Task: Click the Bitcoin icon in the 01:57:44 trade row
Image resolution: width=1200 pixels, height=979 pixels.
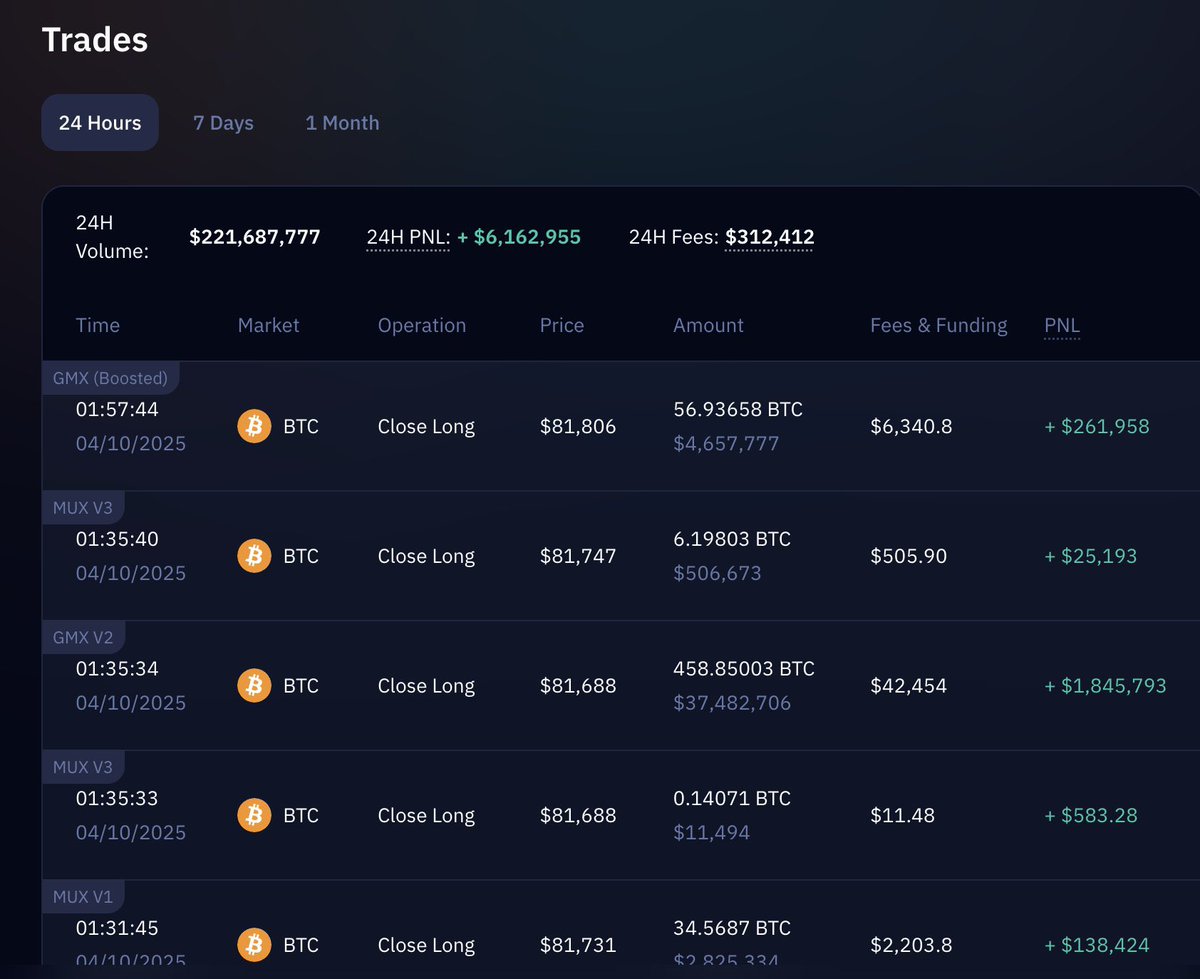Action: coord(254,427)
